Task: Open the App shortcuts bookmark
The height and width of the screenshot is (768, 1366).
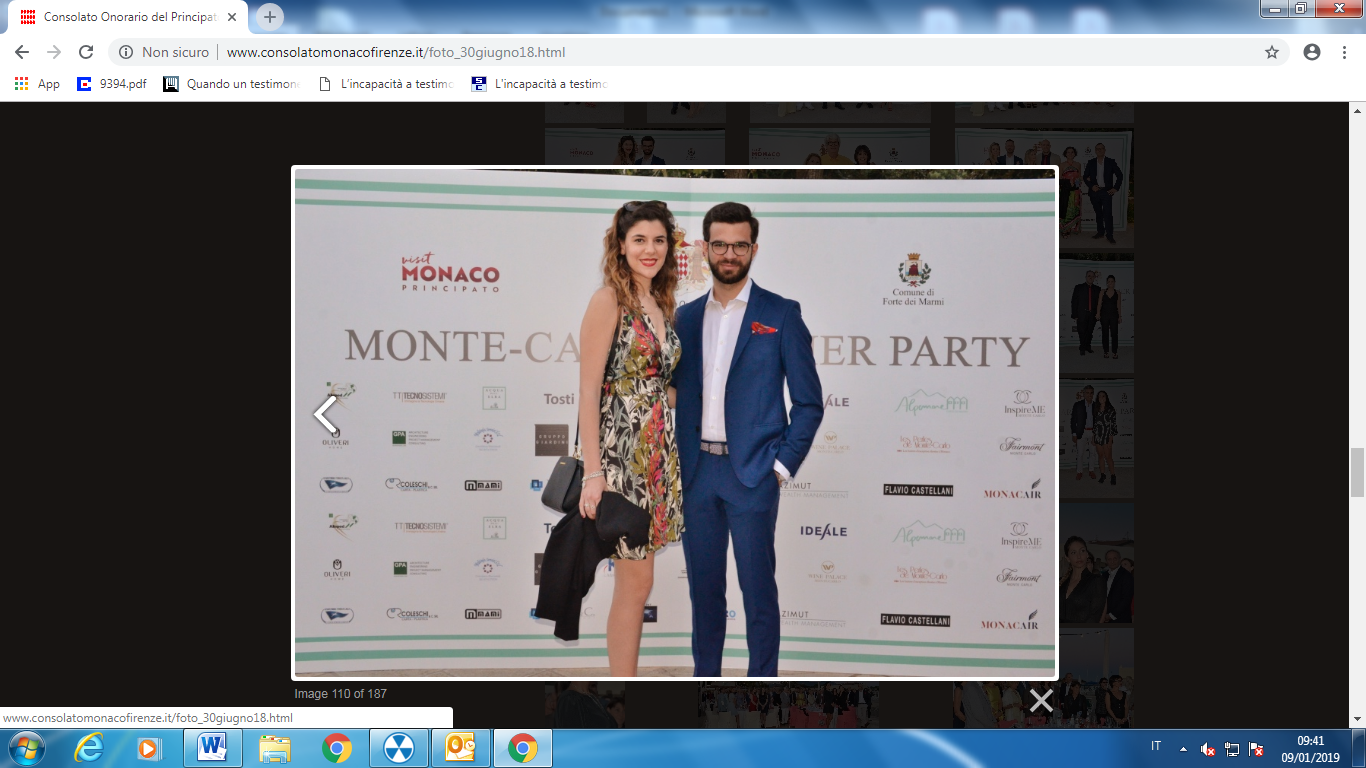Action: [x=37, y=84]
